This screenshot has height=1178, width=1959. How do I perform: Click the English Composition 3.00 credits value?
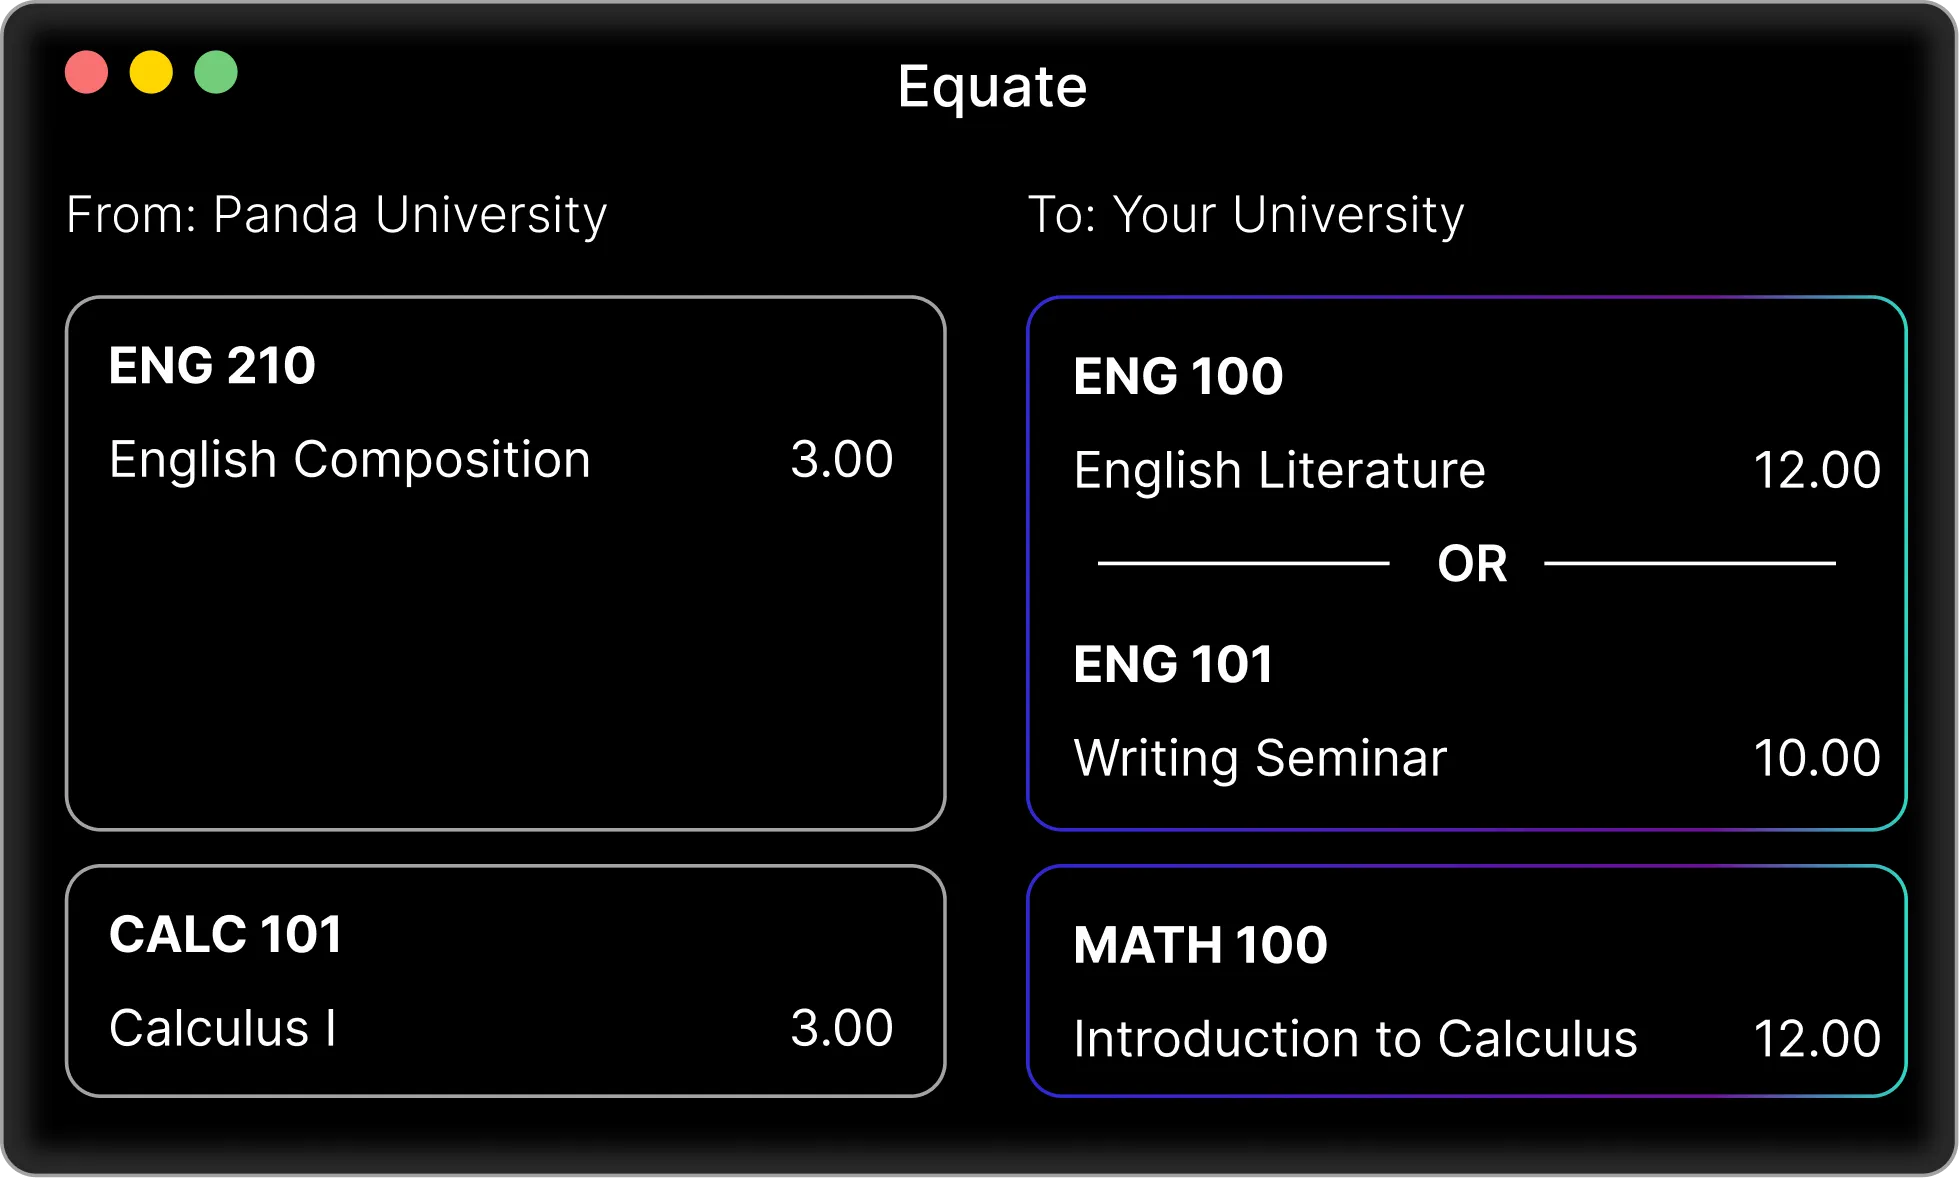(841, 460)
